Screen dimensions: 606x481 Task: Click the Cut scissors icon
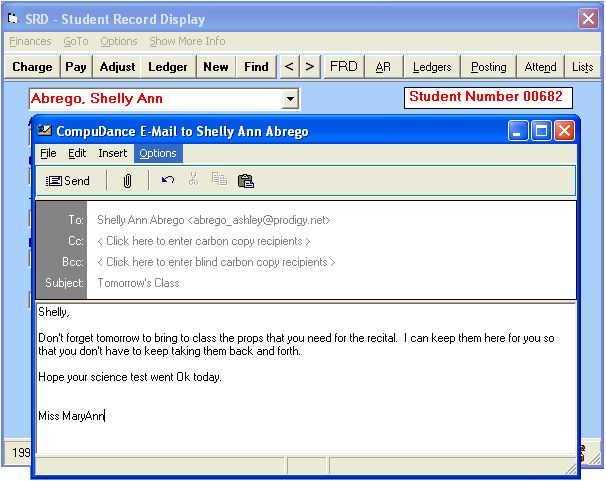tap(193, 180)
